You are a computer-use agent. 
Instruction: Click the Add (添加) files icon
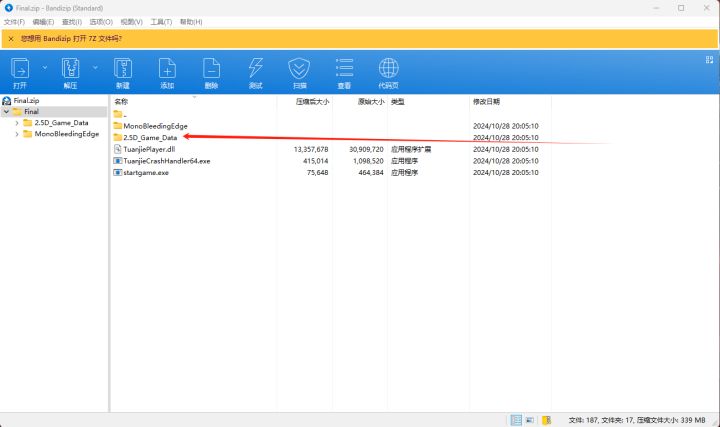[x=167, y=72]
